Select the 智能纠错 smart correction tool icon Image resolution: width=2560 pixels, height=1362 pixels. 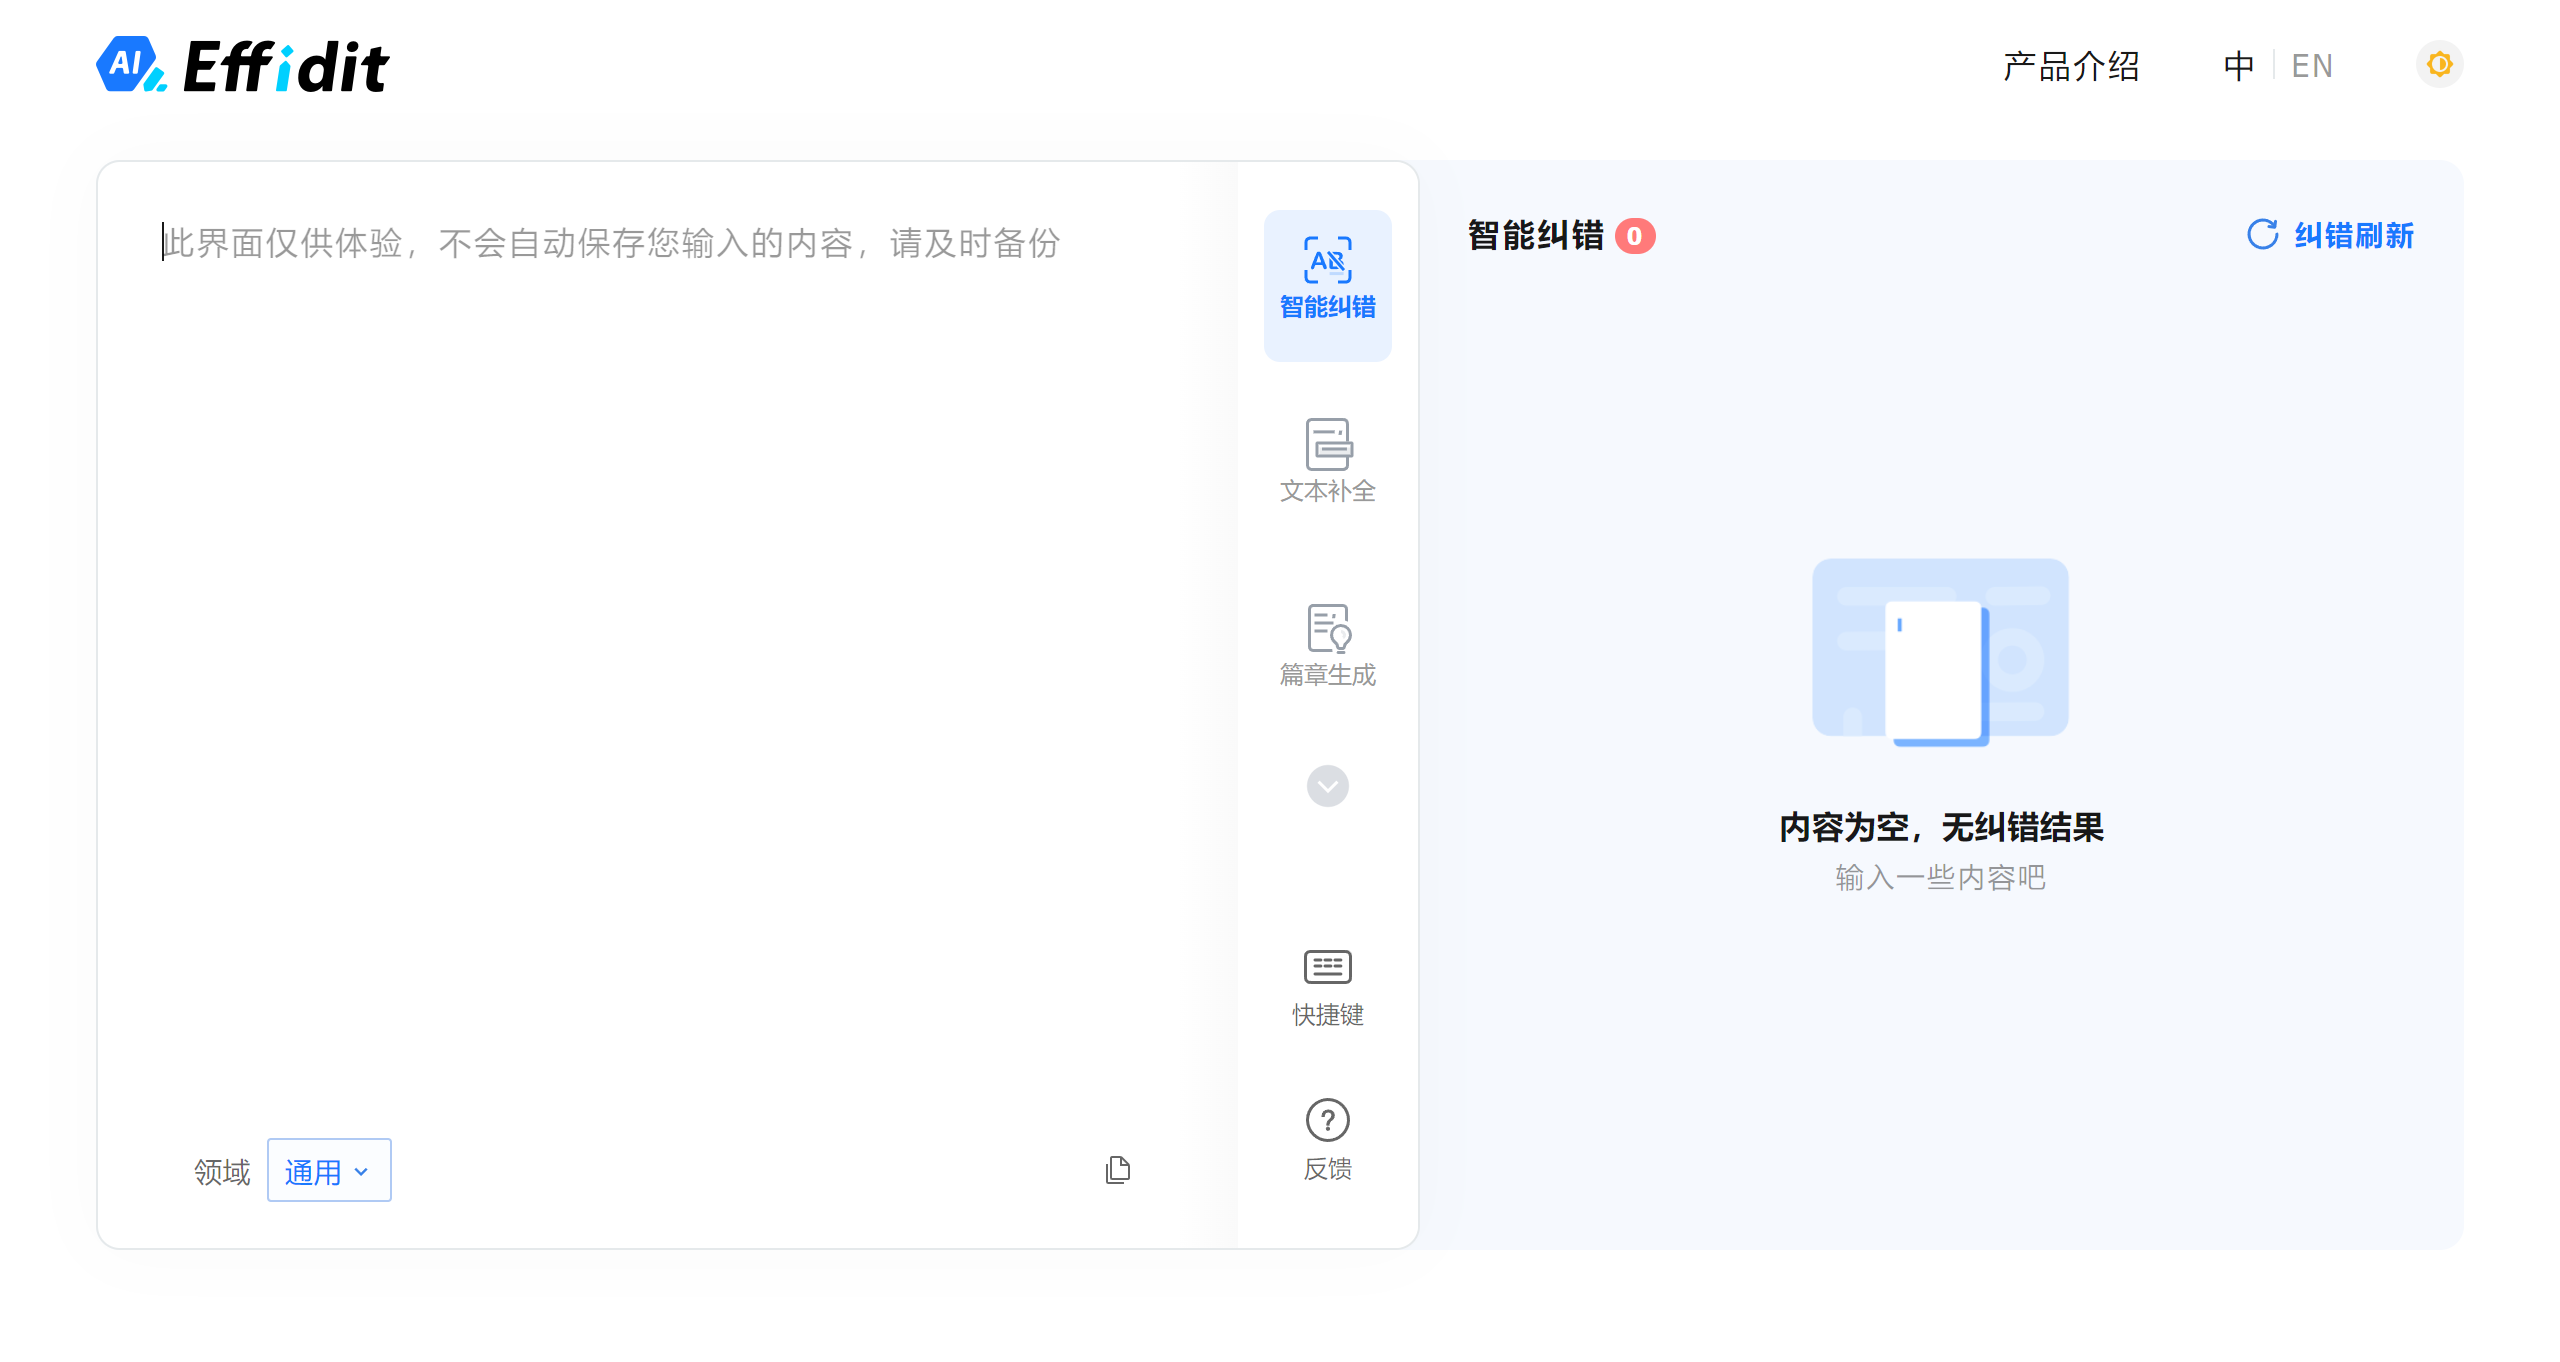1327,261
